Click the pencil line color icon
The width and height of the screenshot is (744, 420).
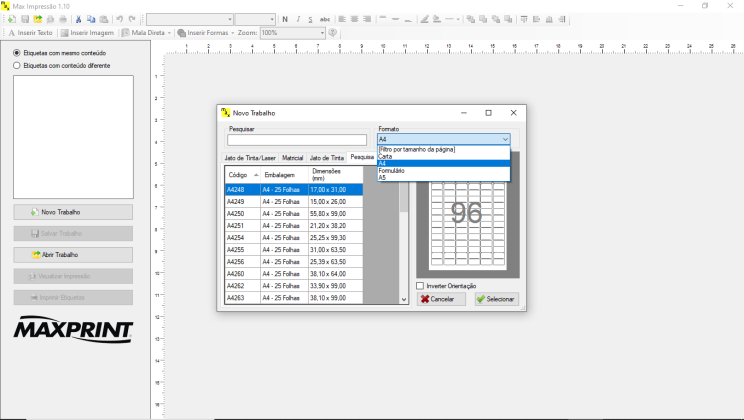pyautogui.click(x=425, y=19)
